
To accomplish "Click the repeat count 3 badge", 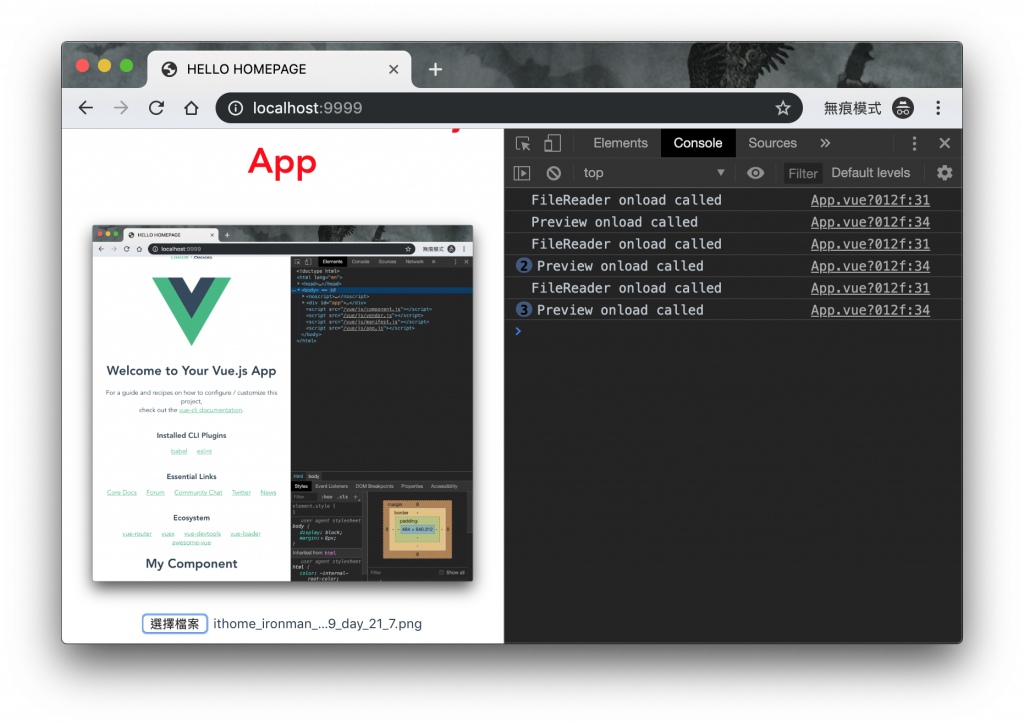I will click(x=524, y=310).
